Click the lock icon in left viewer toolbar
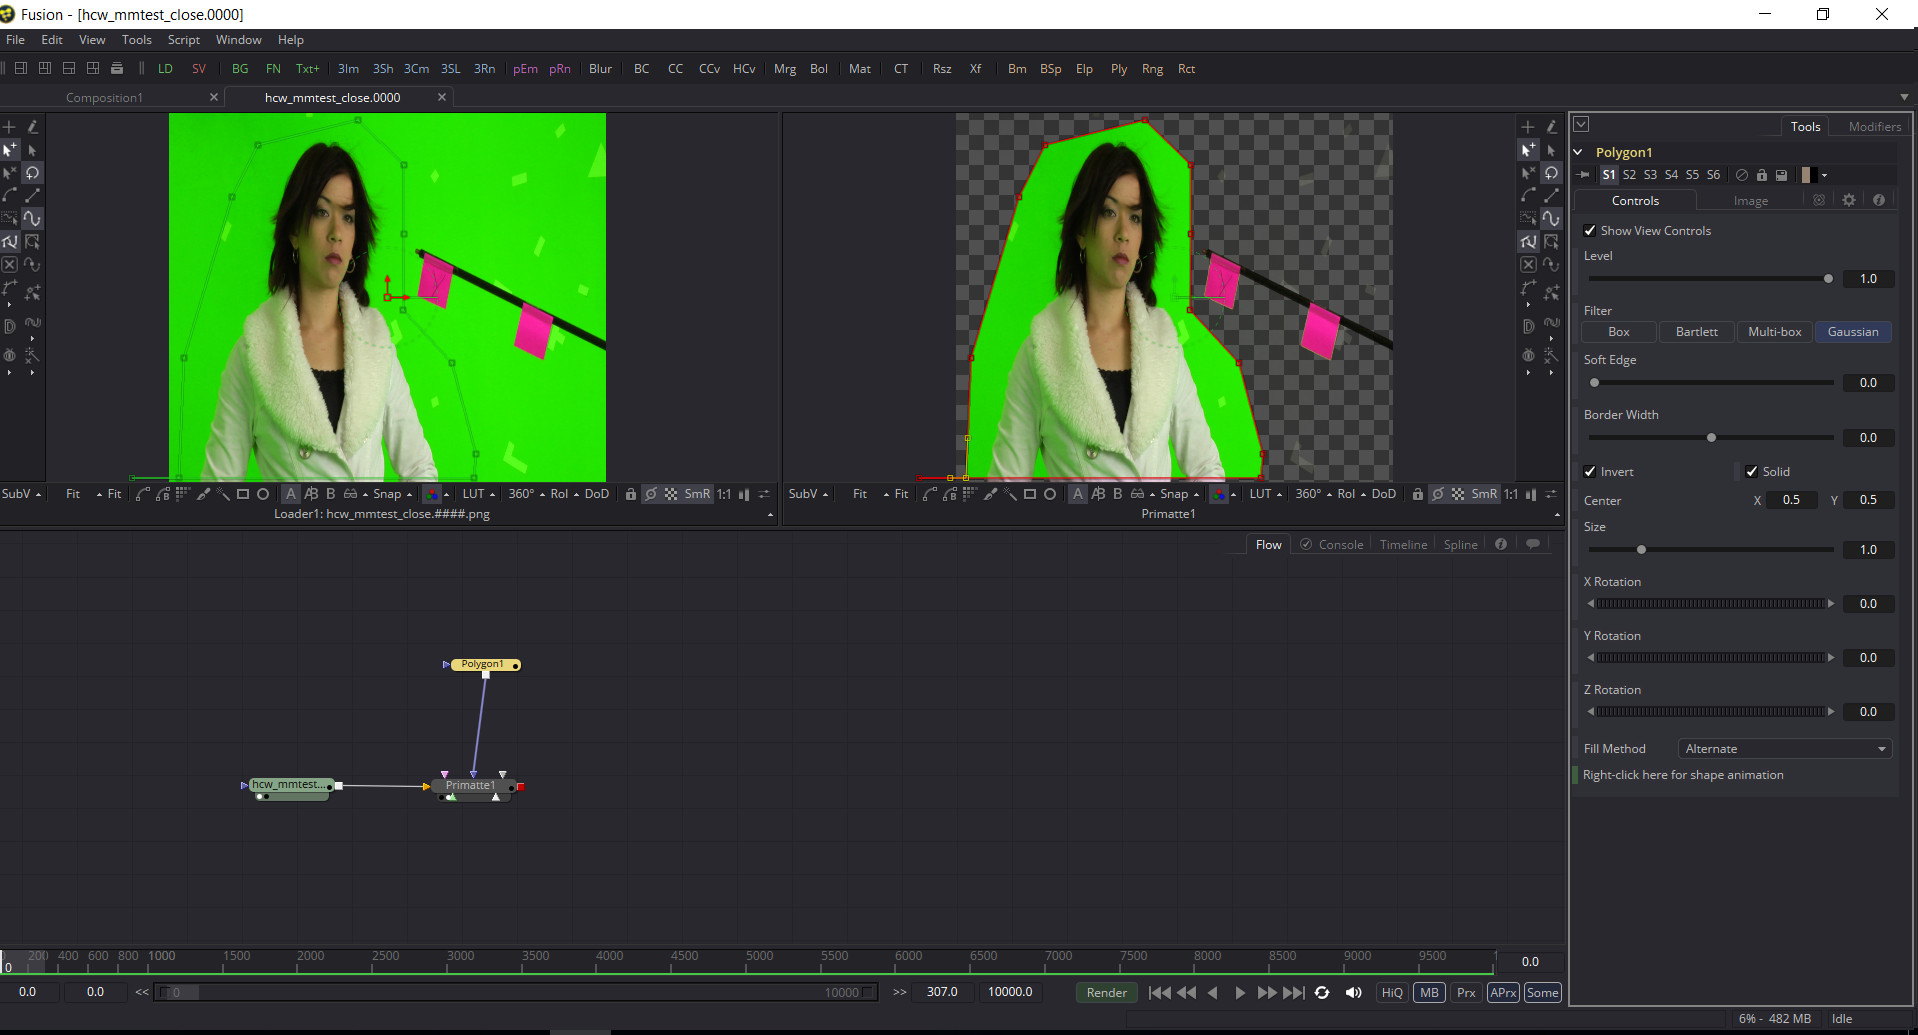 pyautogui.click(x=631, y=494)
